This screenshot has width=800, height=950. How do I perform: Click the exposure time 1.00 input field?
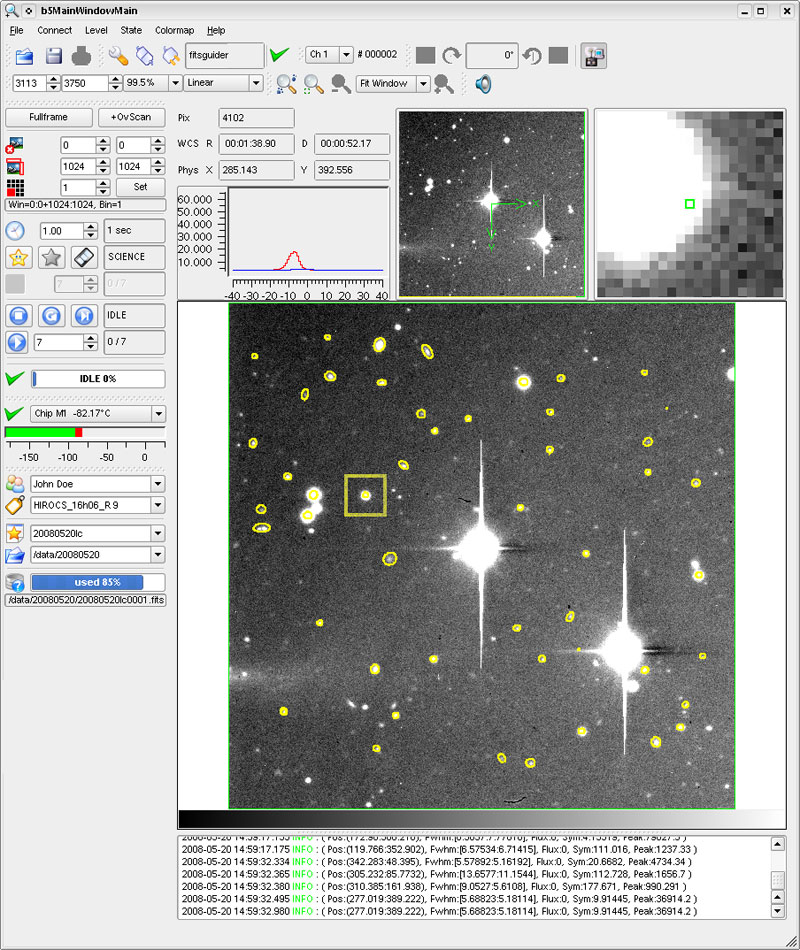click(60, 231)
